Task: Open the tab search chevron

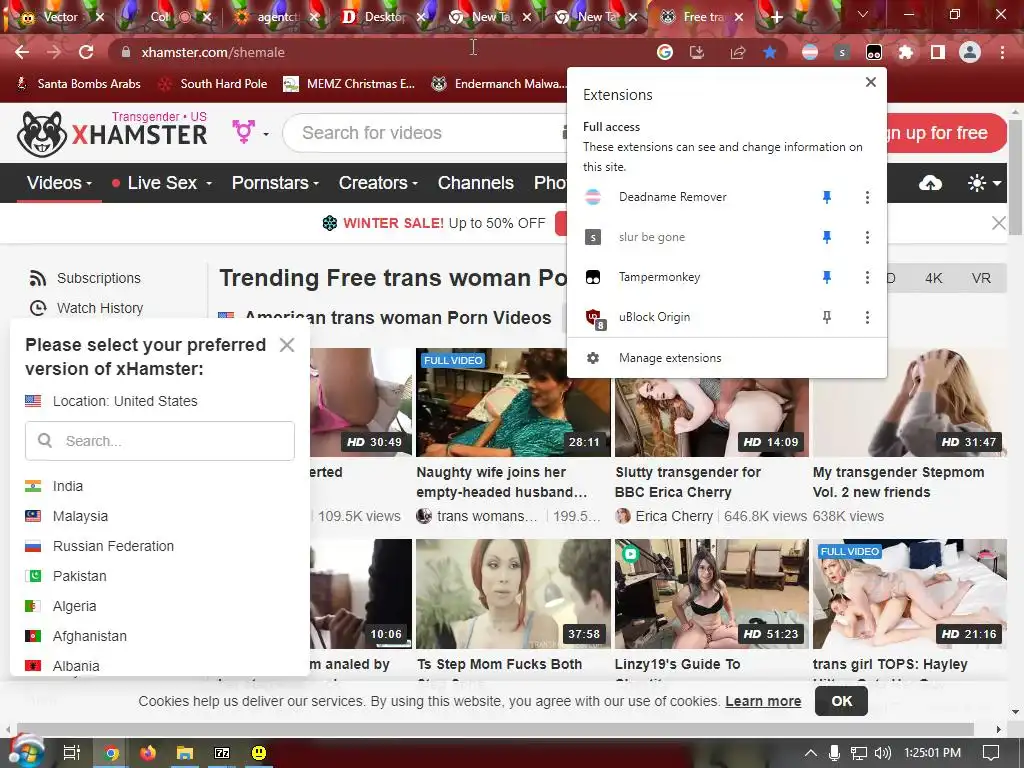Action: tap(862, 14)
